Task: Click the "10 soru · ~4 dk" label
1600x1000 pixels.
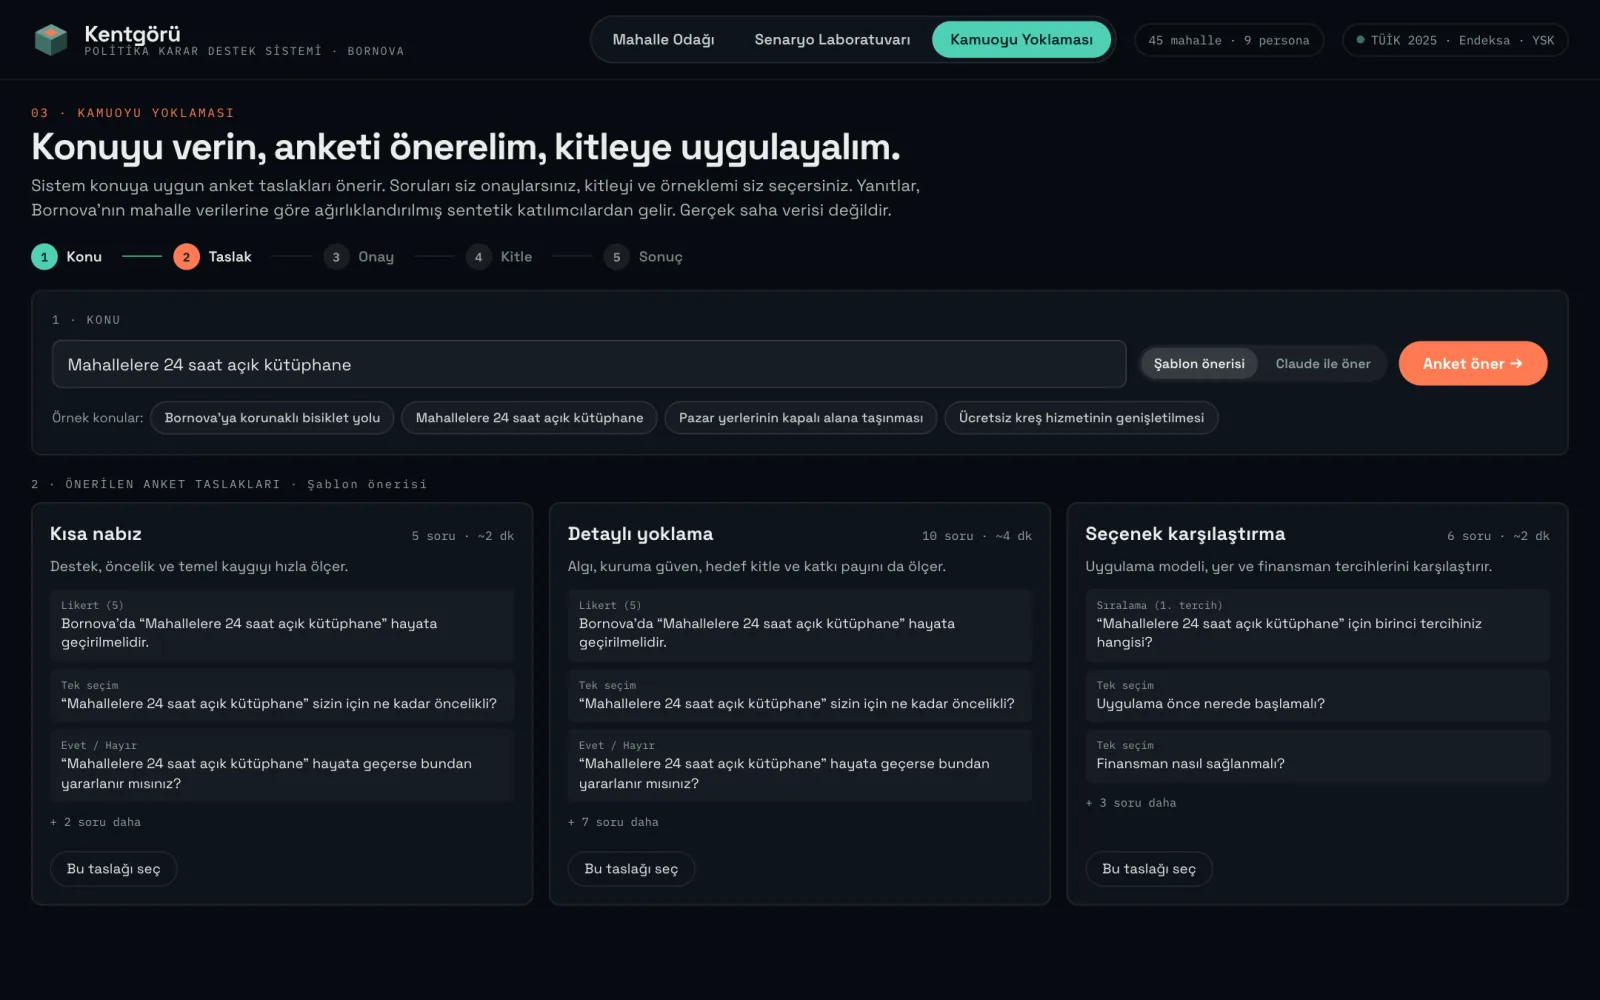Action: click(x=977, y=536)
